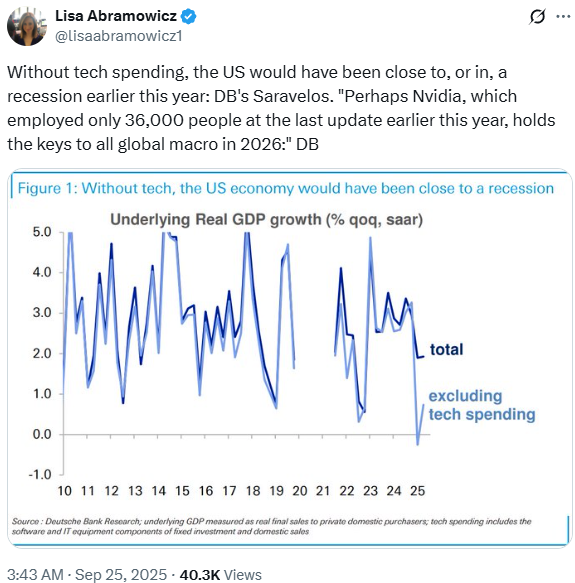Click the year 25 x-axis label
Viewport: 575px width, 583px height.
pos(417,491)
